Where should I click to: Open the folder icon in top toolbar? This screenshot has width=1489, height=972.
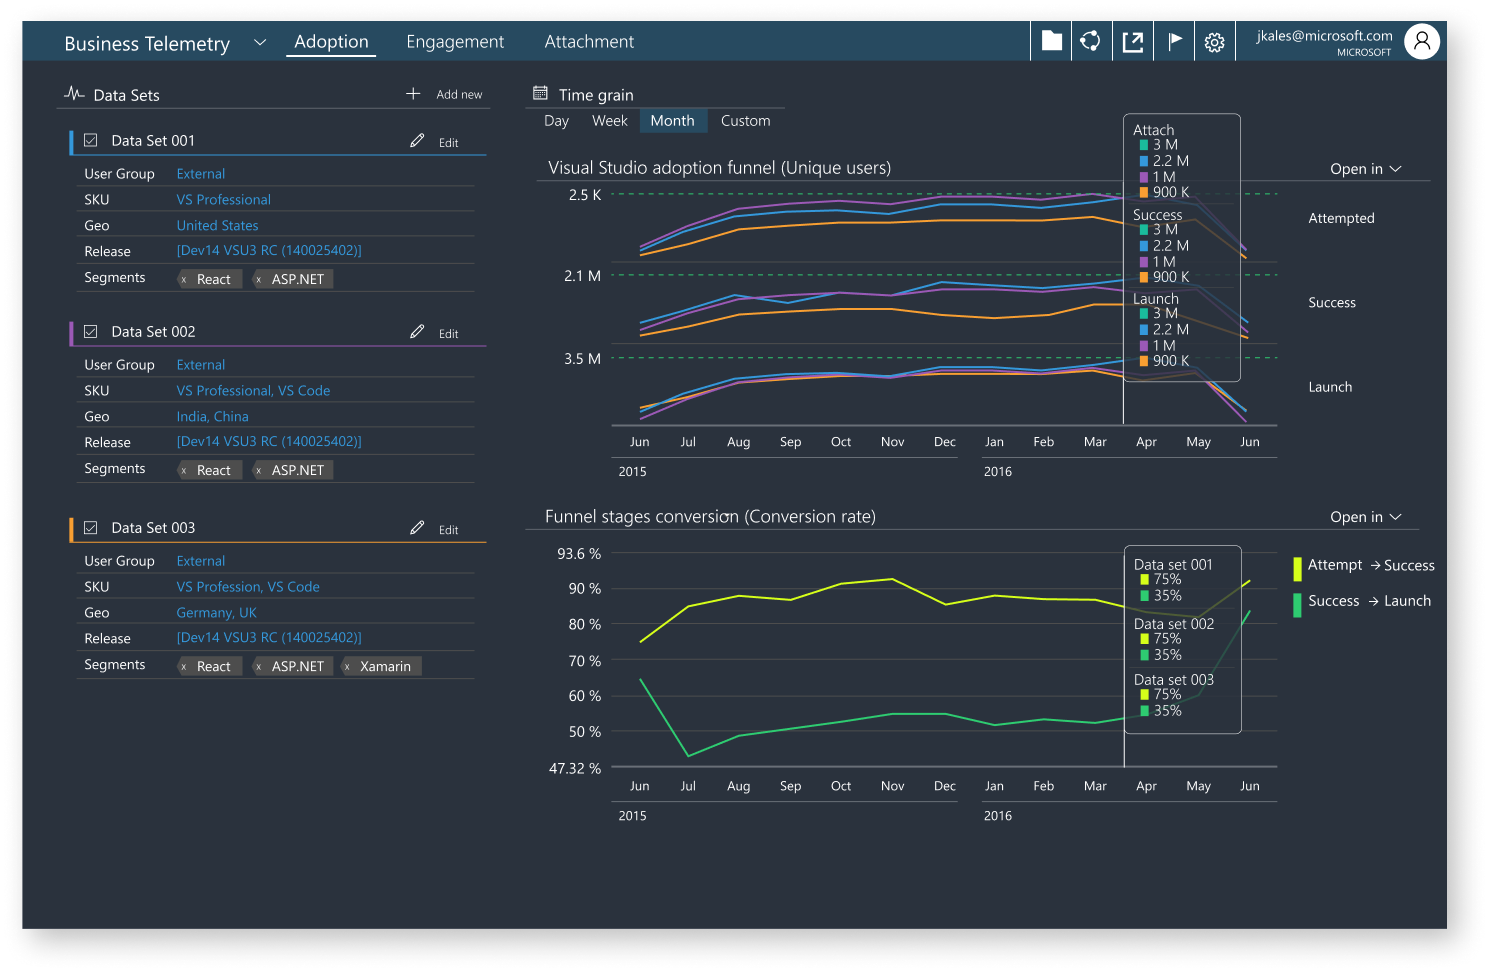(1051, 41)
